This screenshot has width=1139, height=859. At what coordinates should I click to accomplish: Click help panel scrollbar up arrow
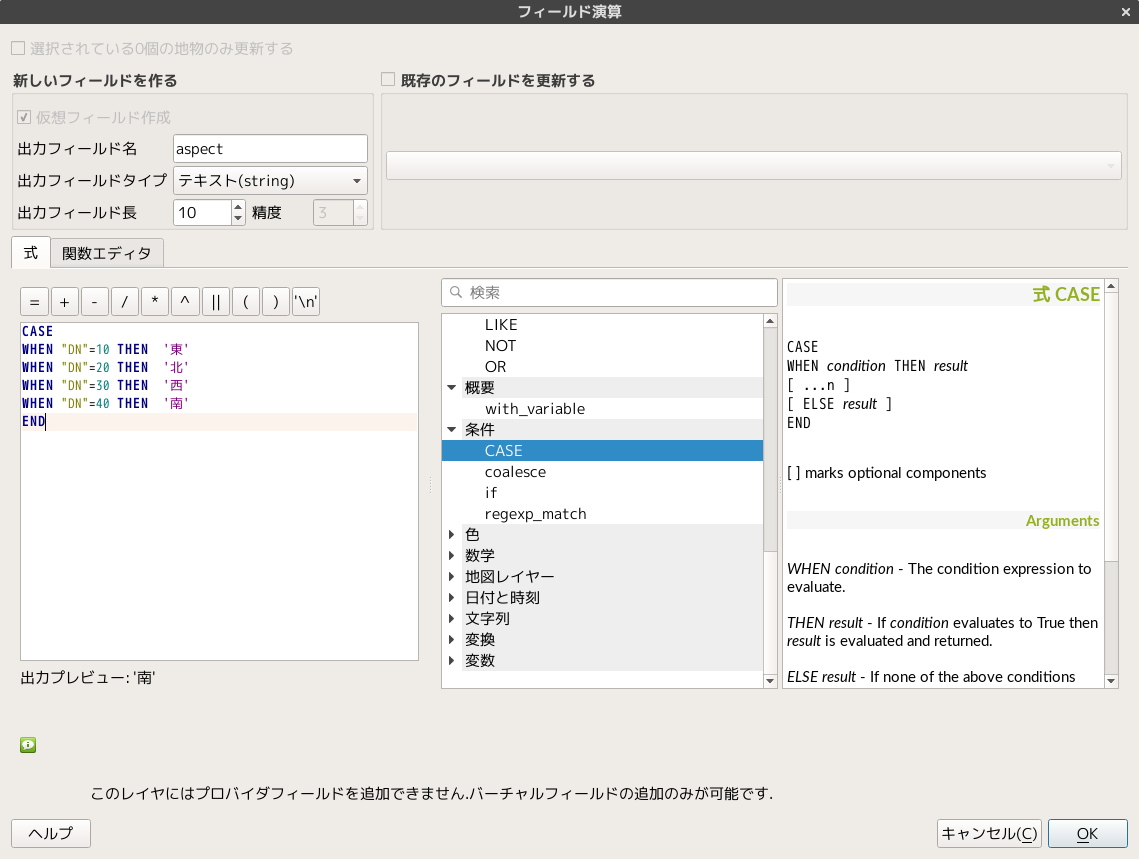pos(1111,287)
